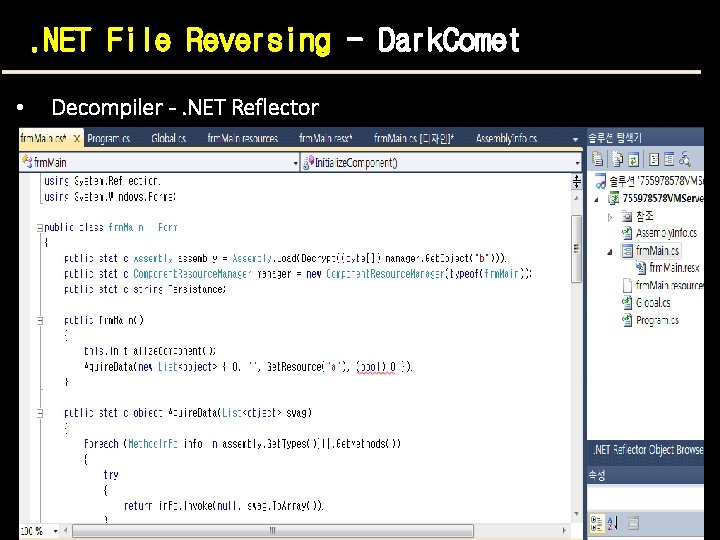This screenshot has height=540, width=720.
Task: Click 'AquireData' in the static method declaration
Action: pos(193,413)
